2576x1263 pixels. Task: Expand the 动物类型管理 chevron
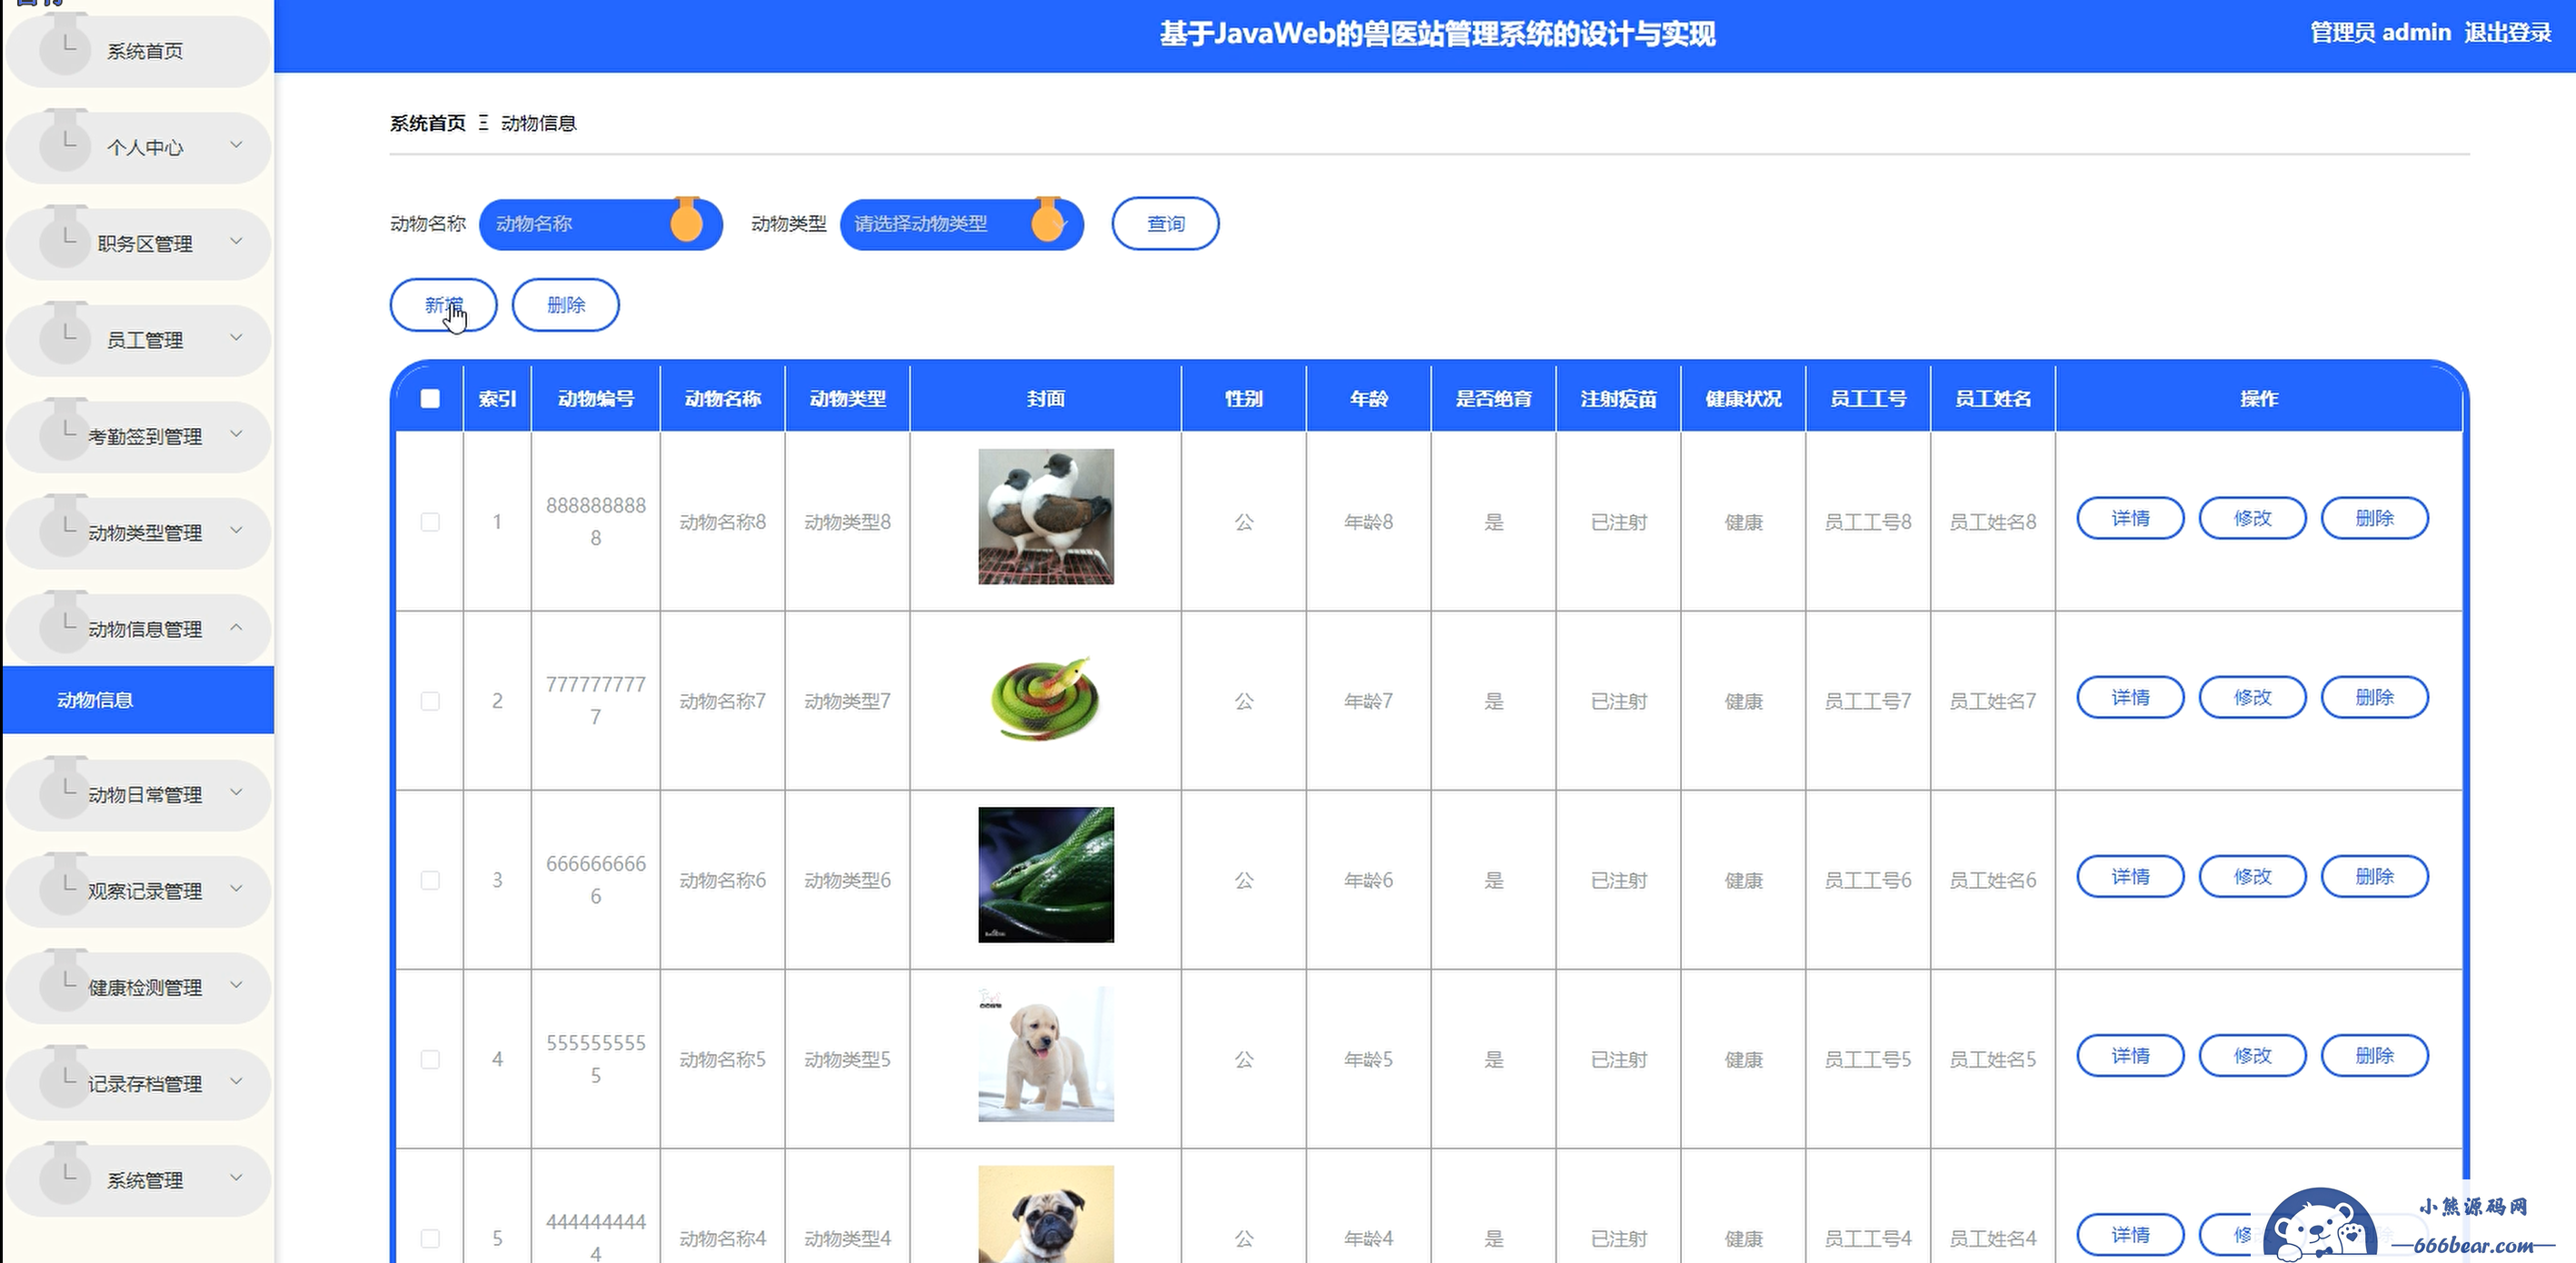click(236, 530)
